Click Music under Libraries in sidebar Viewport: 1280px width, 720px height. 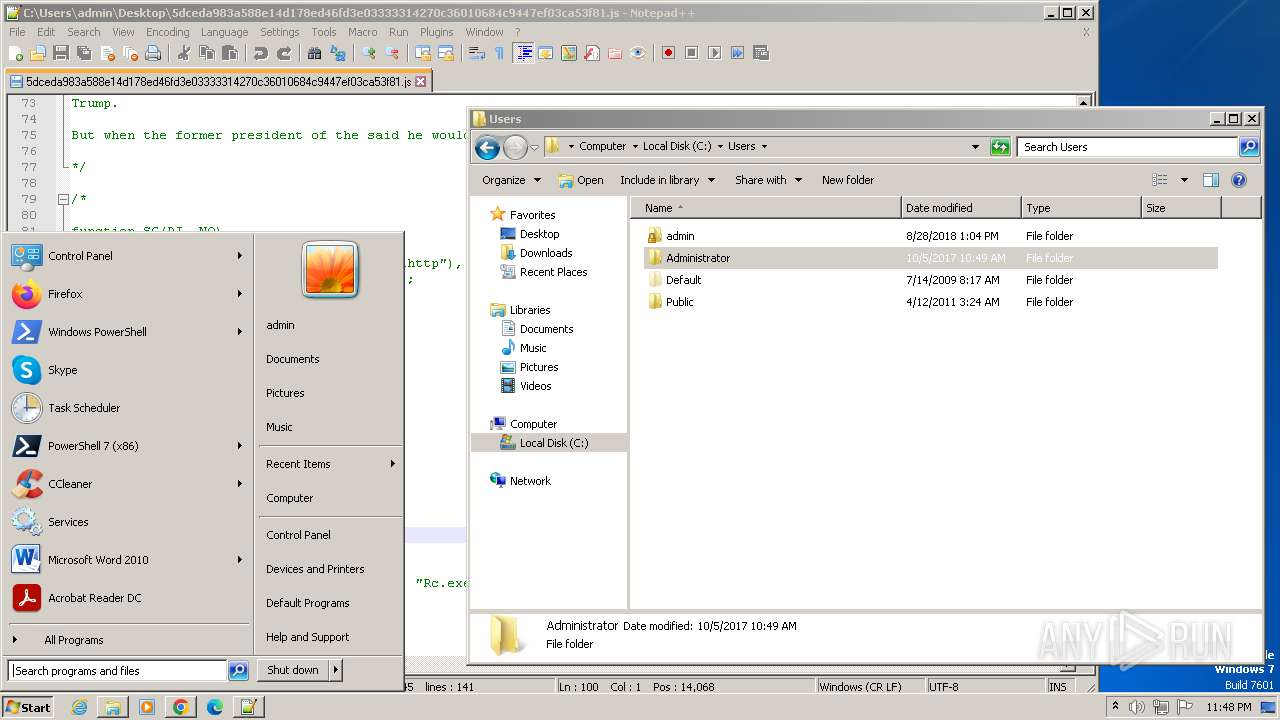(533, 348)
